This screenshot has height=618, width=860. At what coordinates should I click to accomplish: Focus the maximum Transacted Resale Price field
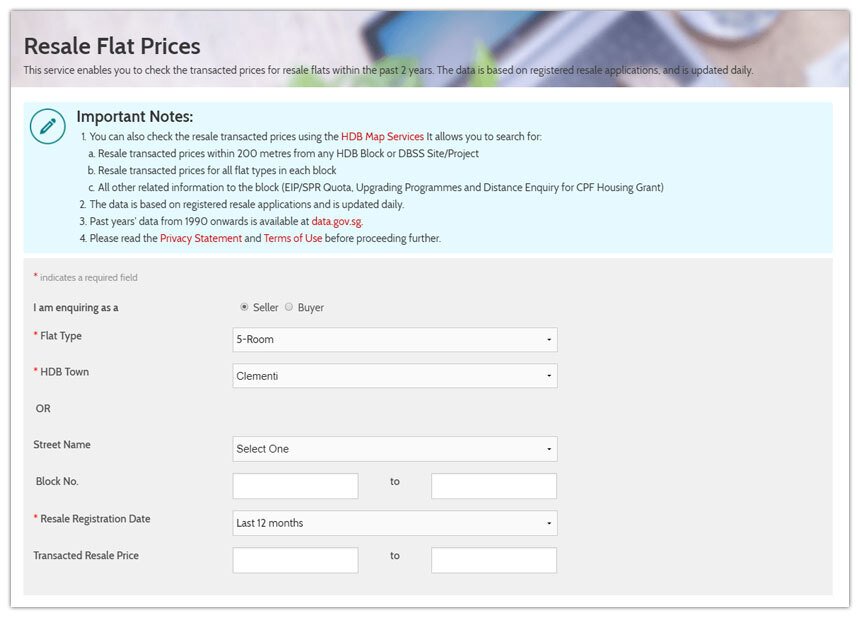pos(494,560)
